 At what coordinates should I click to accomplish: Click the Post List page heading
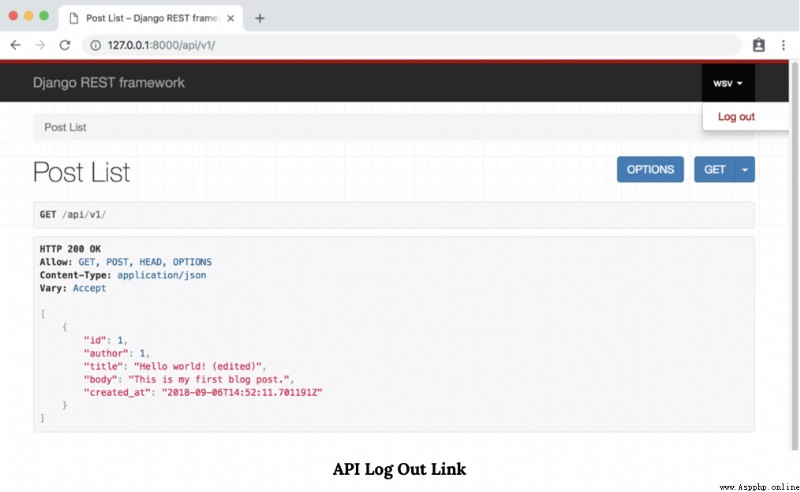tap(82, 172)
